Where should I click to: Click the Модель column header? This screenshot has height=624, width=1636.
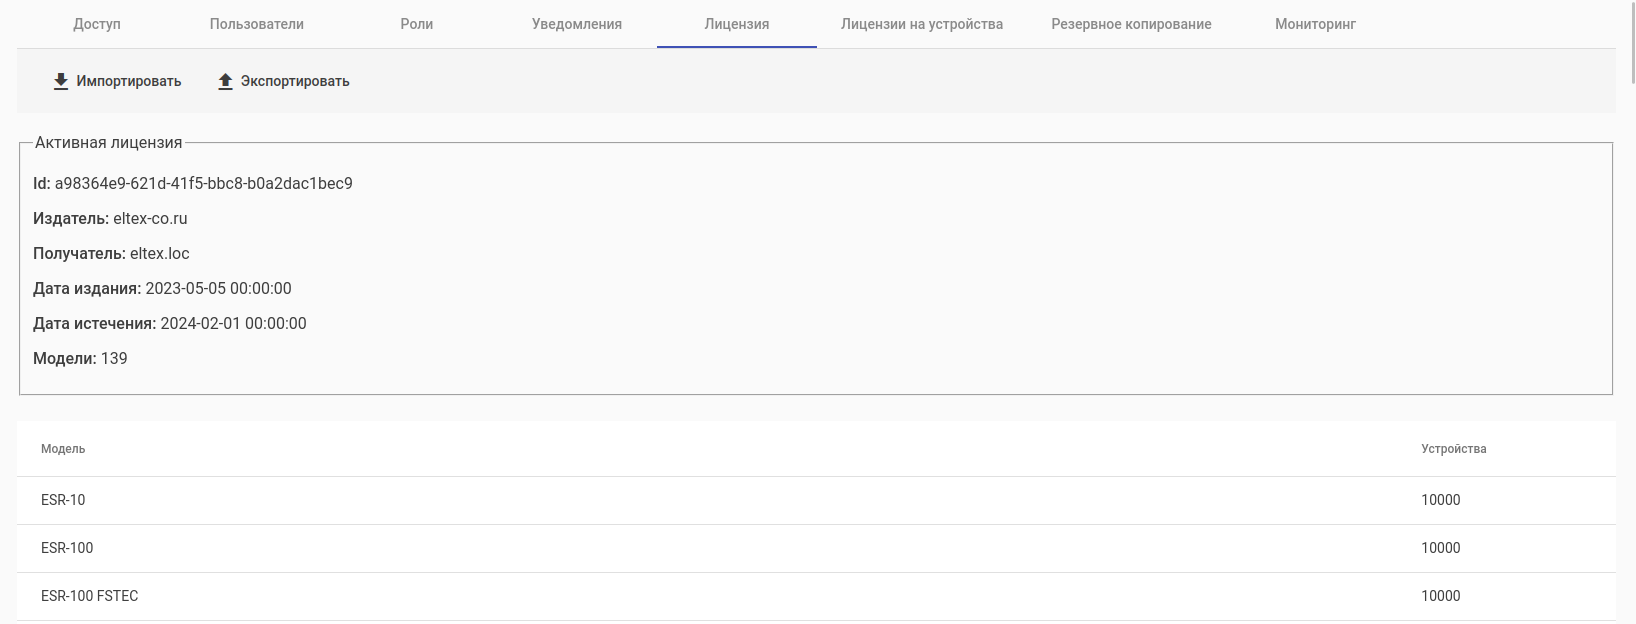pos(63,449)
